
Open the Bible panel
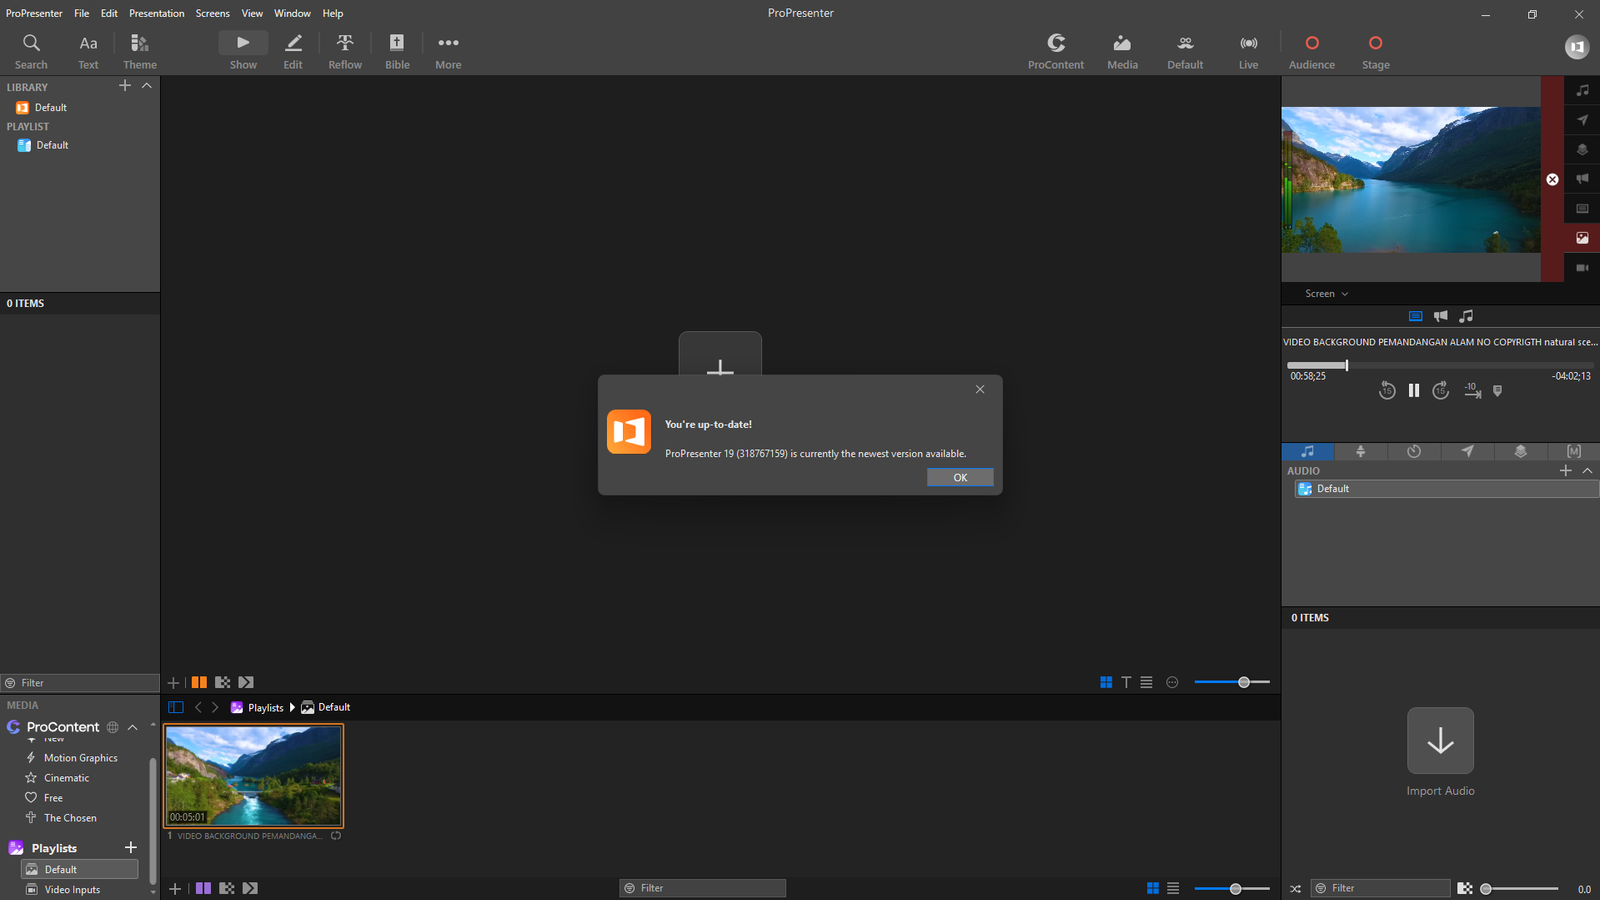click(397, 51)
